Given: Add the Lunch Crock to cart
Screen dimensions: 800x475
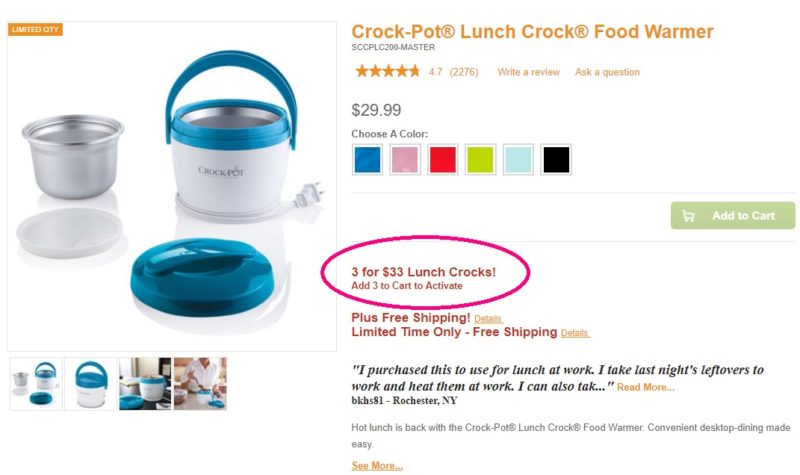Looking at the screenshot, I should (733, 216).
